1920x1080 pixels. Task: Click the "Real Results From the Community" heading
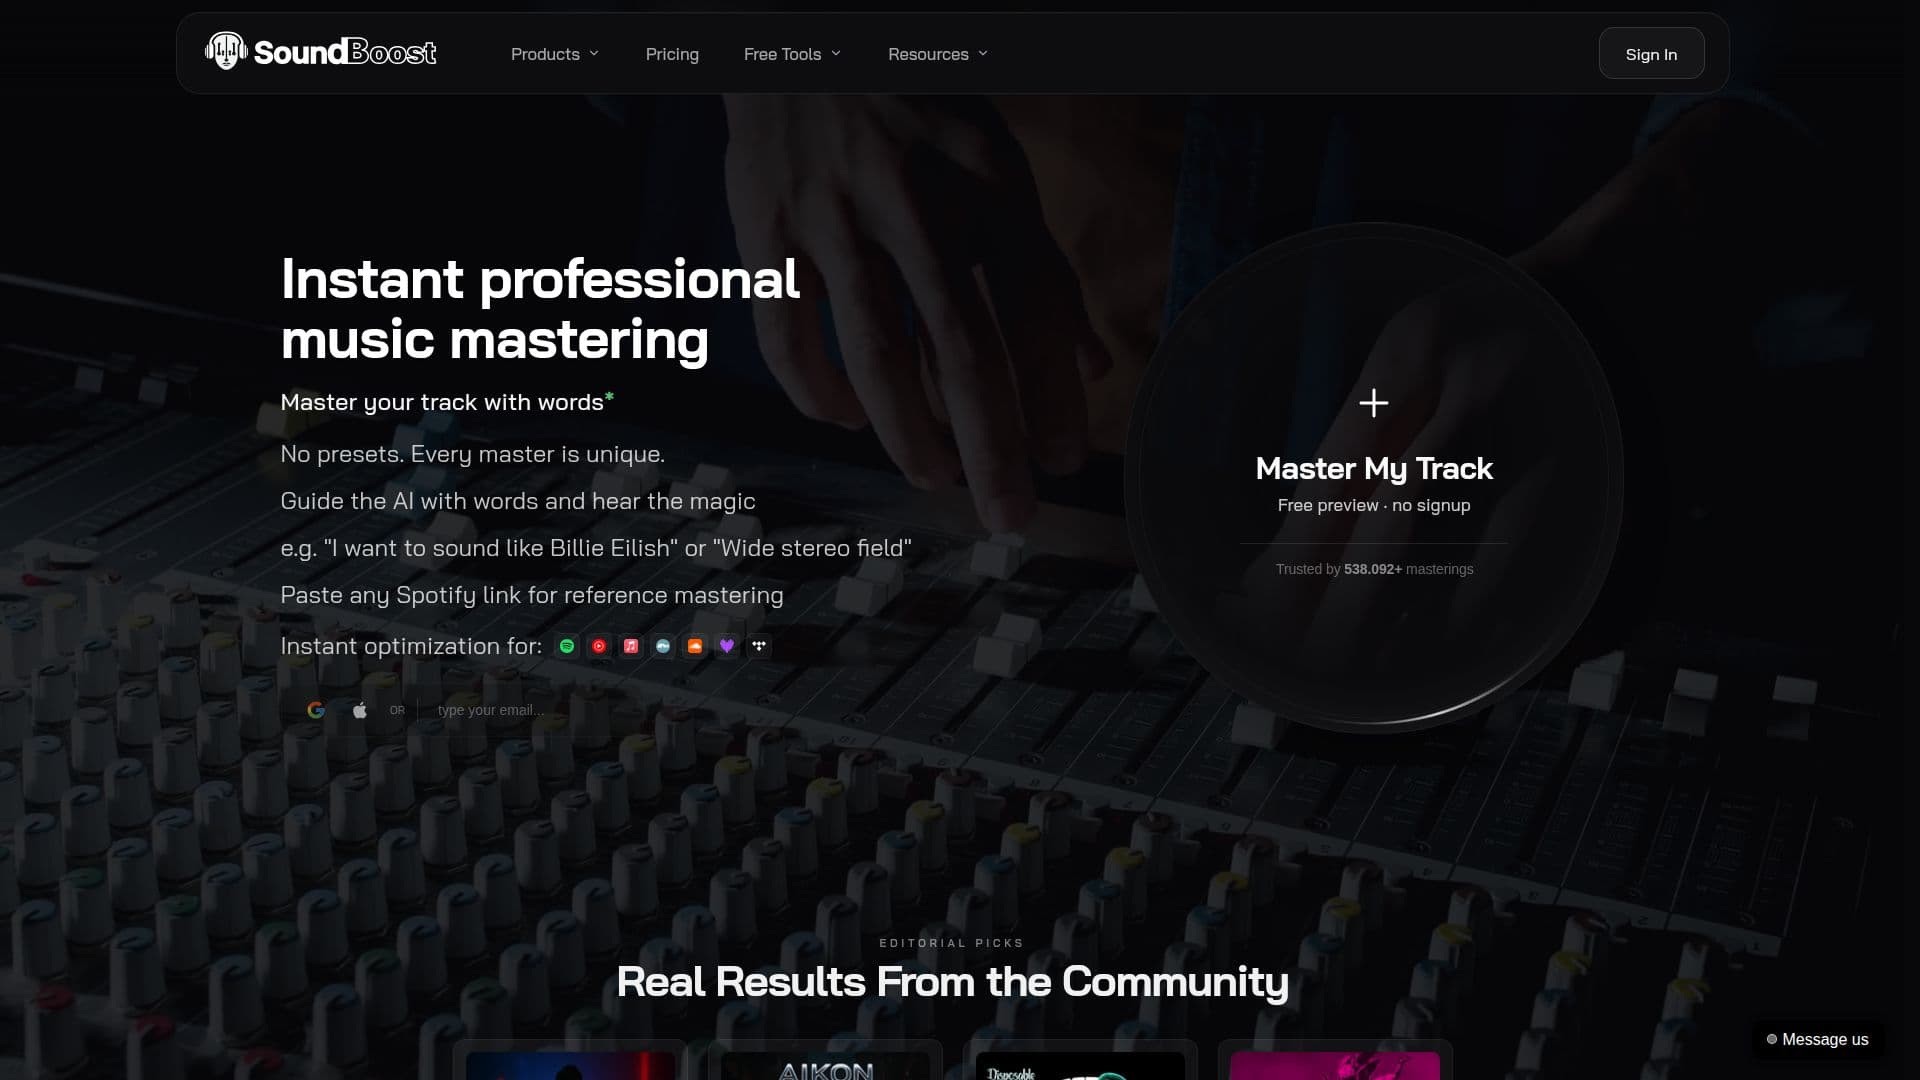952,982
